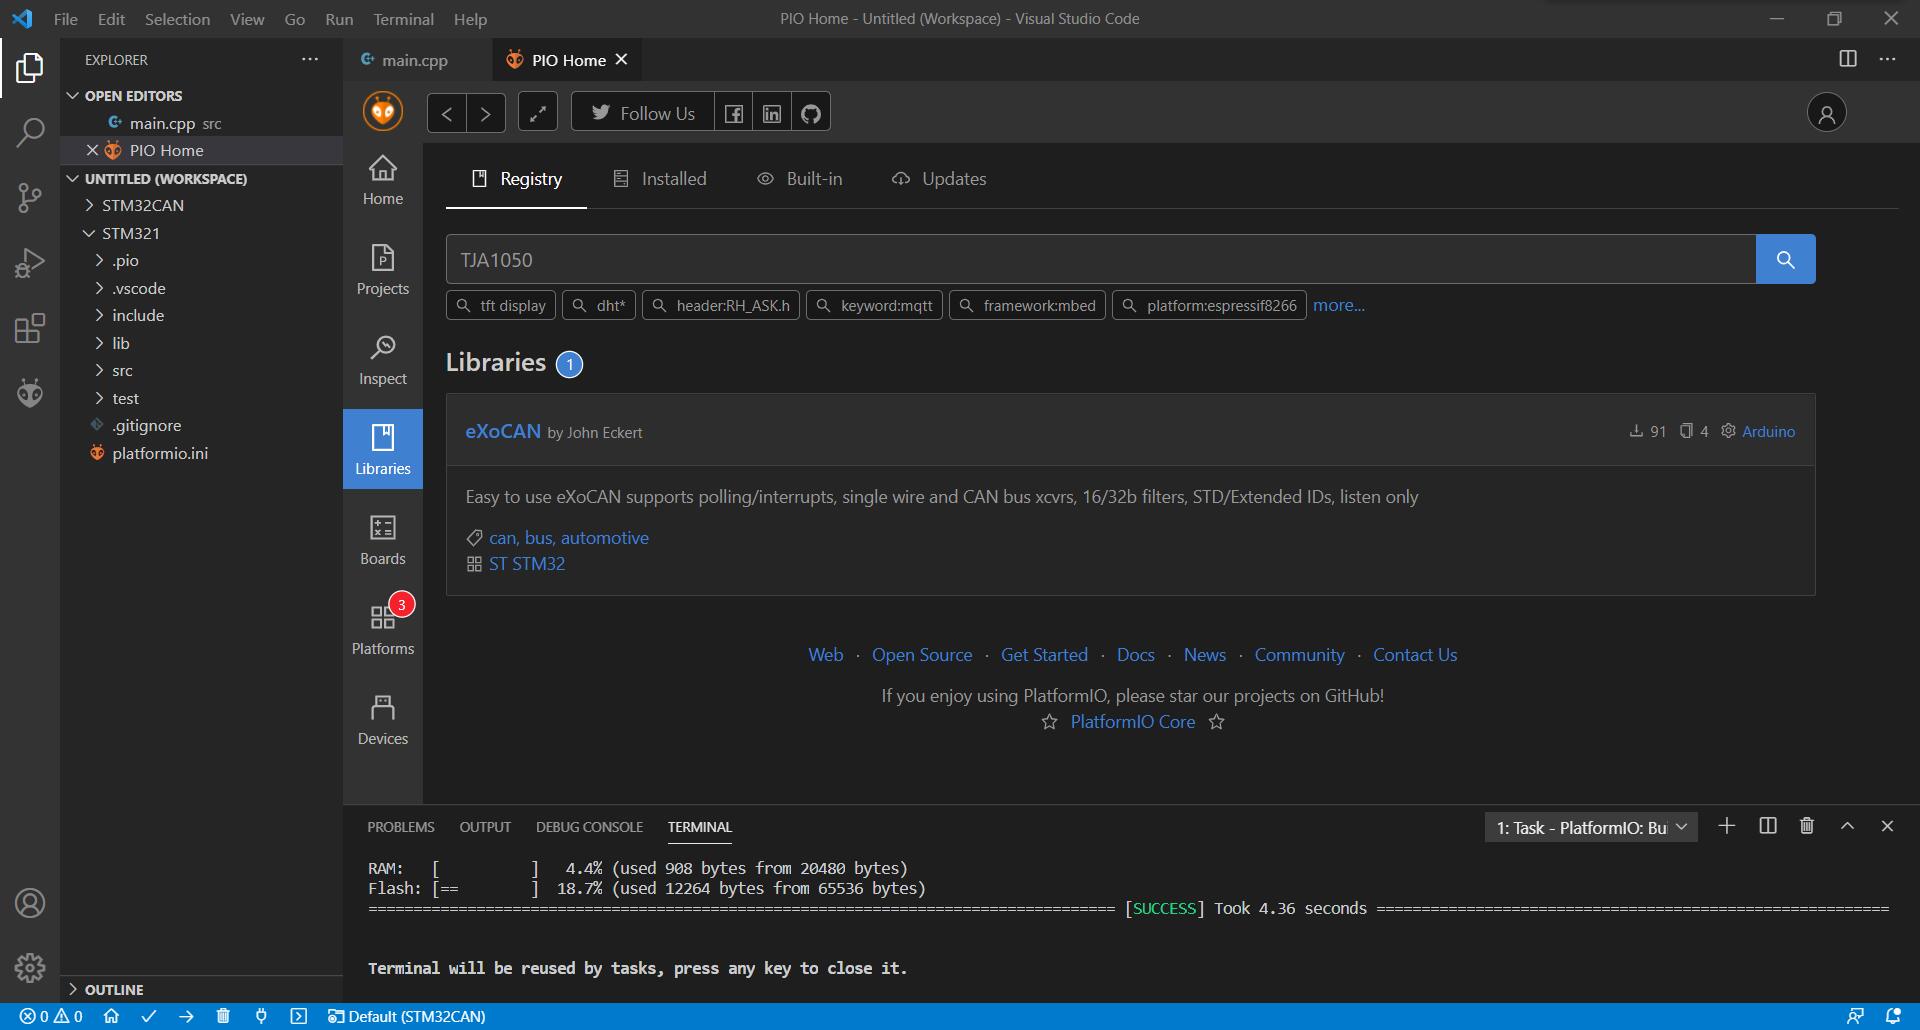This screenshot has height=1030, width=1920.
Task: Open the LinkedIn icon link
Action: (772, 113)
